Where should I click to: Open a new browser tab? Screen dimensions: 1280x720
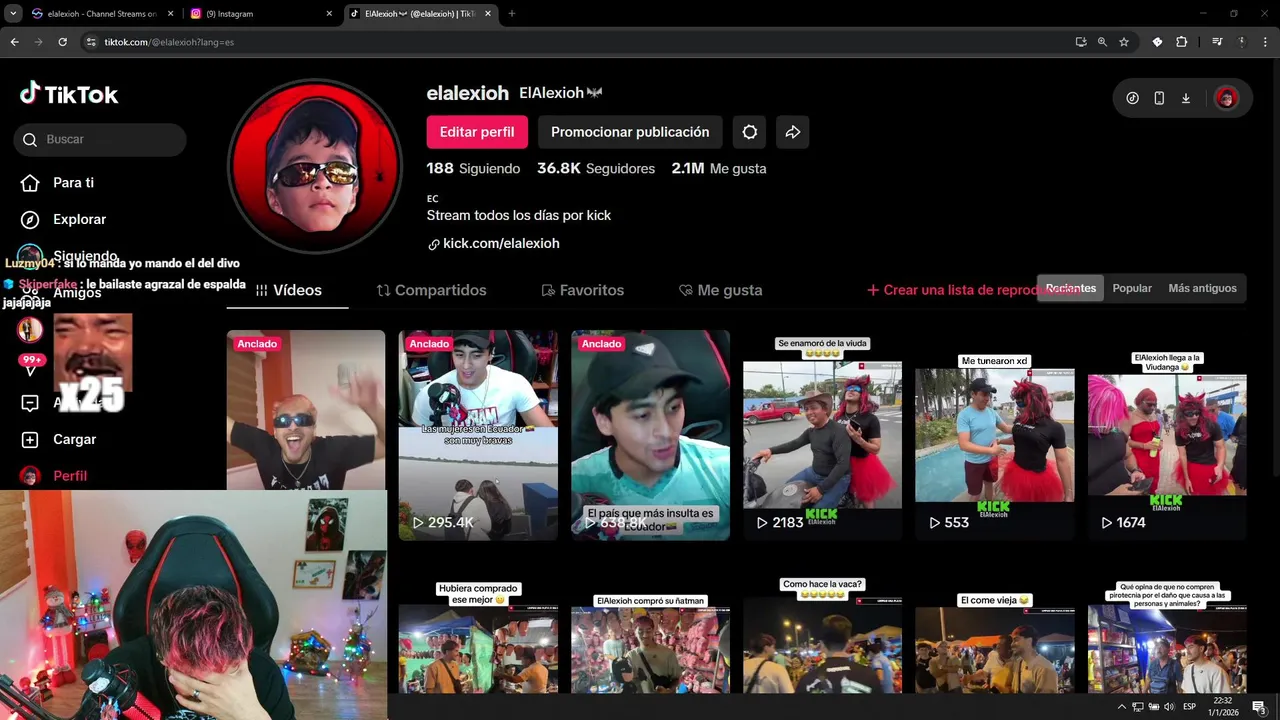click(x=512, y=14)
